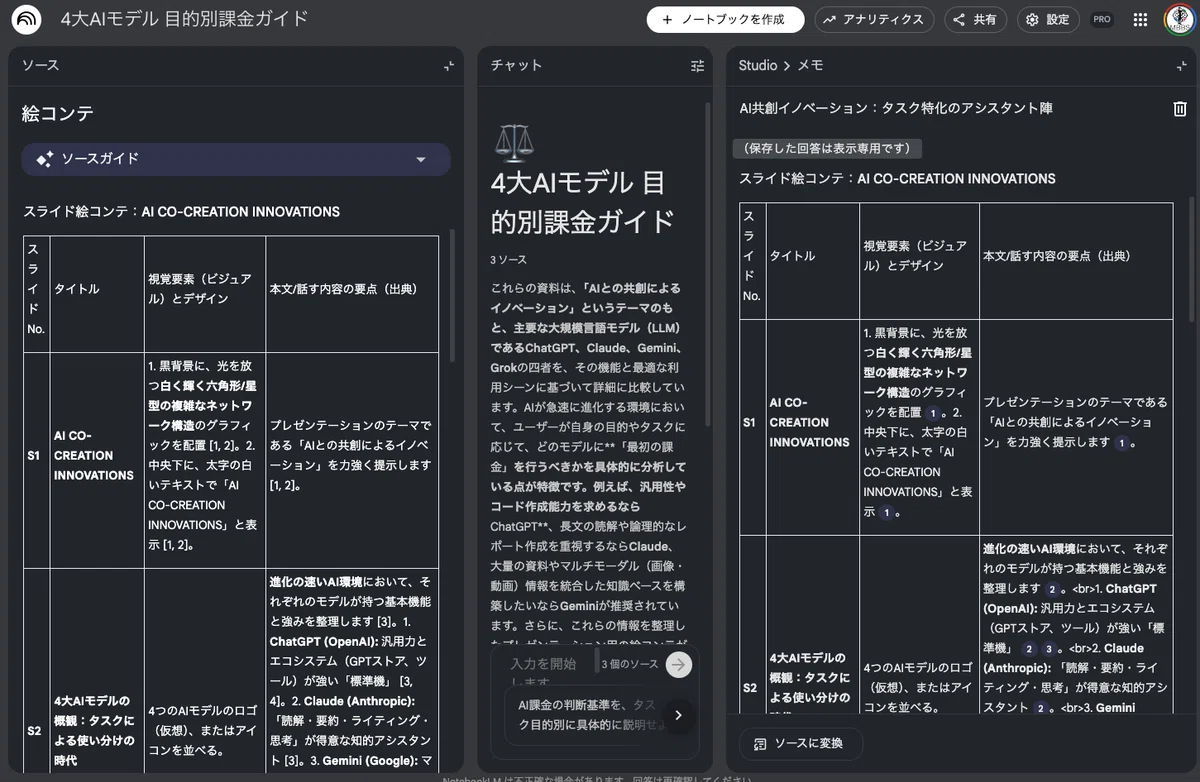Click the （保存した回答は表示専用です） notice
Viewport: 1200px width, 782px height.
[826, 148]
